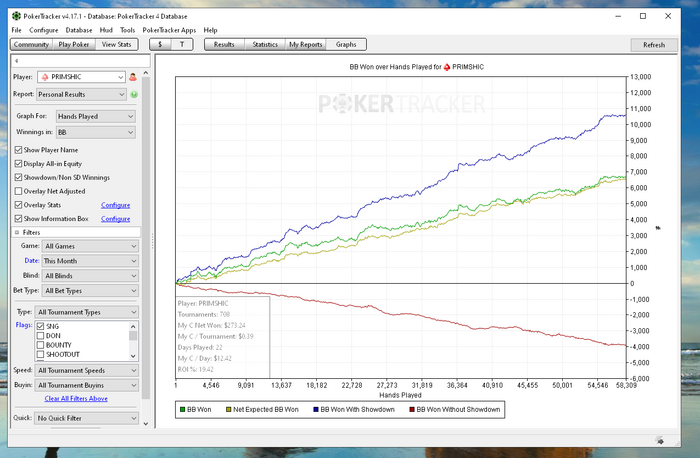This screenshot has width=700, height=458.
Task: Check the BOUNTY flag
Action: click(40, 345)
